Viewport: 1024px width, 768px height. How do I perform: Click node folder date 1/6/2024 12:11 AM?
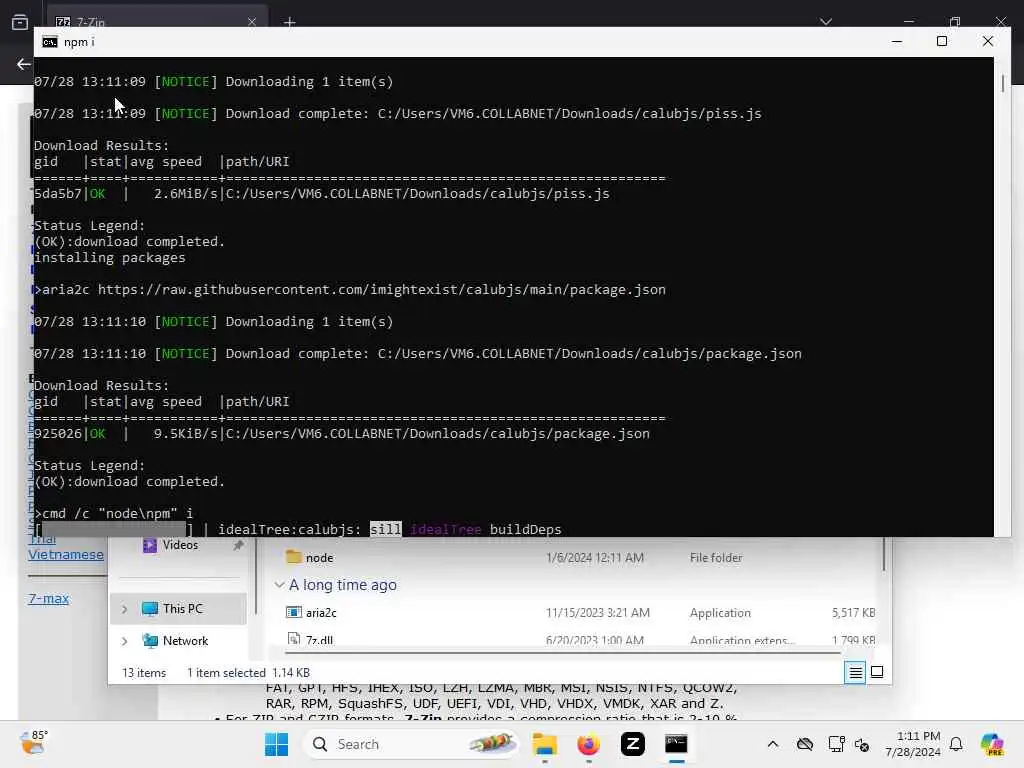[x=594, y=558]
